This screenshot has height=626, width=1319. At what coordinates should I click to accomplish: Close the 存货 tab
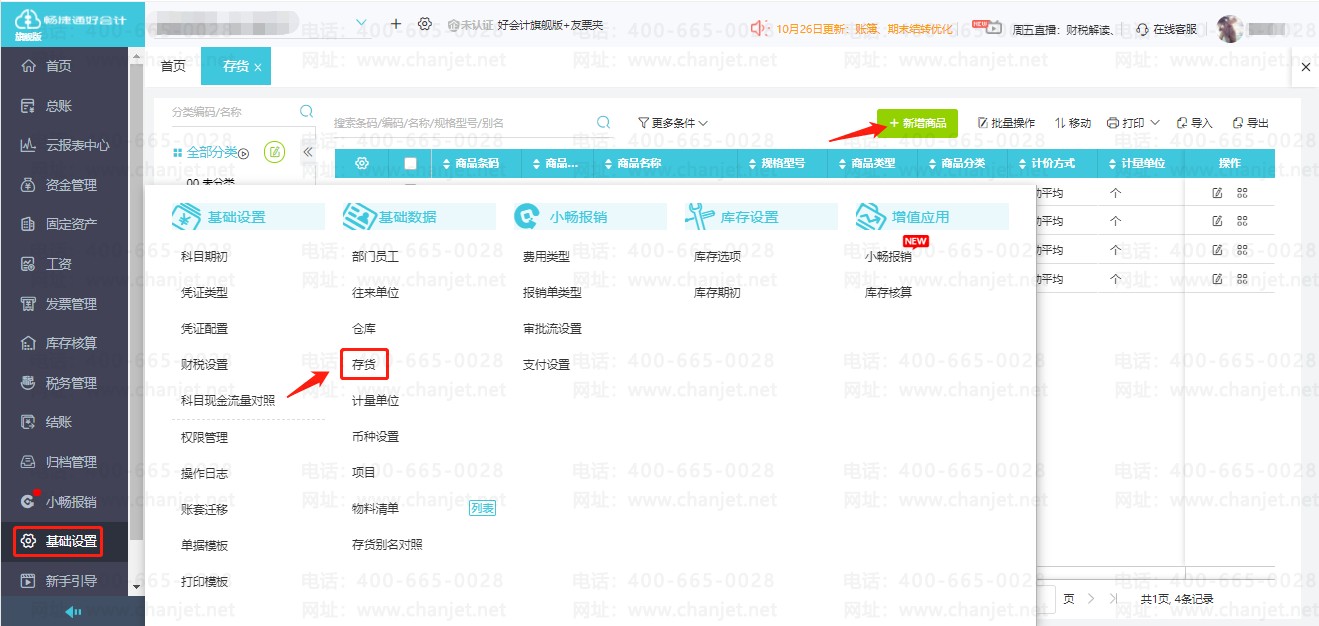point(258,67)
